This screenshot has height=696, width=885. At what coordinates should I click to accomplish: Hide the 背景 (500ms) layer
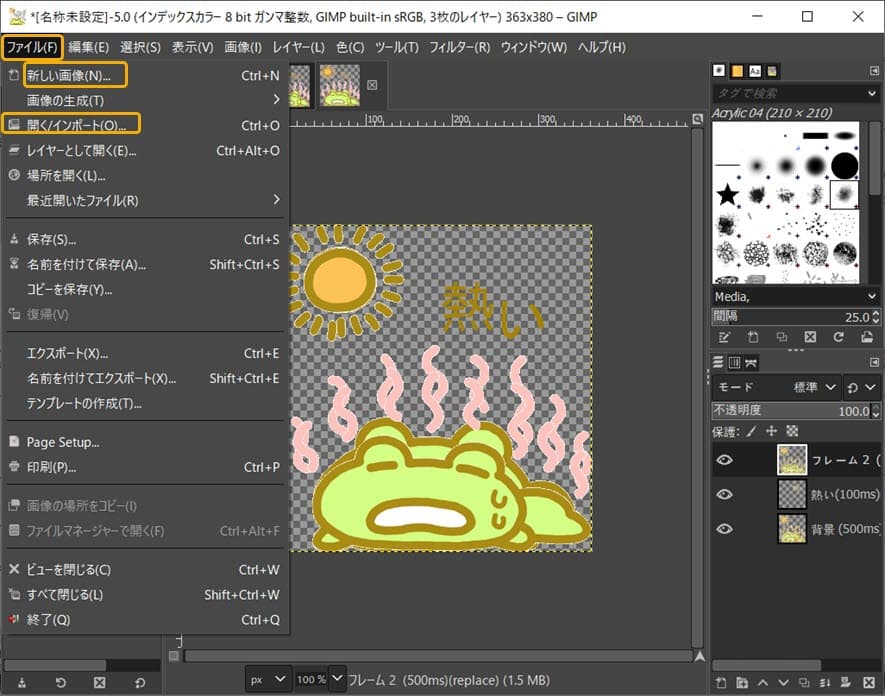[725, 528]
